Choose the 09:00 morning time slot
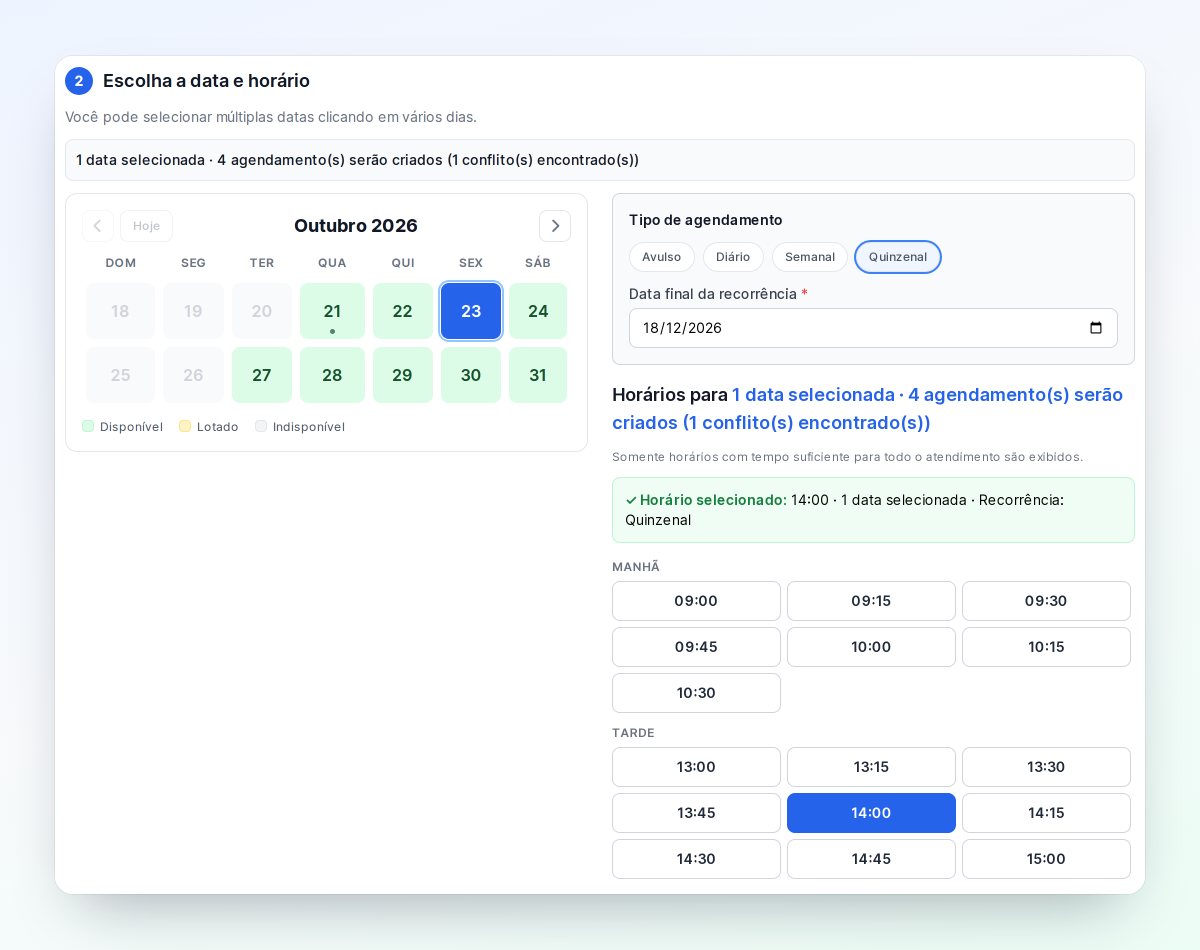 coord(696,601)
